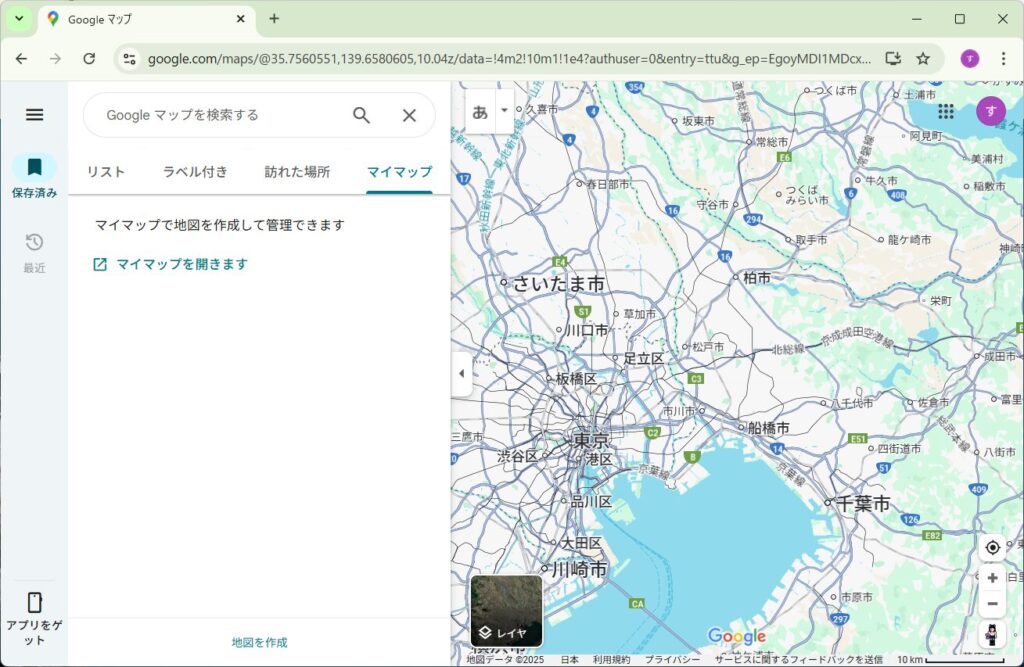This screenshot has width=1024, height=667.
Task: Click the さいたま市 map label
Action: [x=559, y=284]
